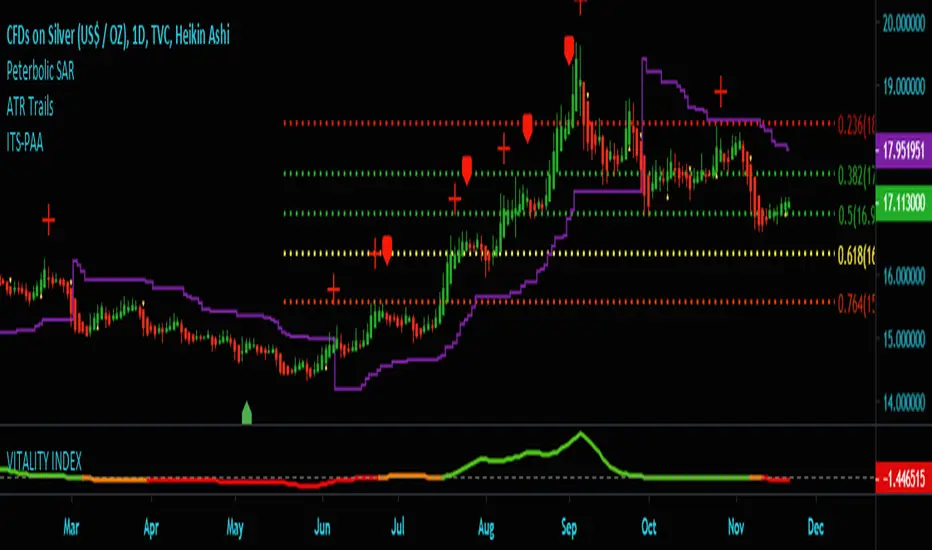Click the red plus marker between 0.236 and 0.382 lines

[503, 148]
